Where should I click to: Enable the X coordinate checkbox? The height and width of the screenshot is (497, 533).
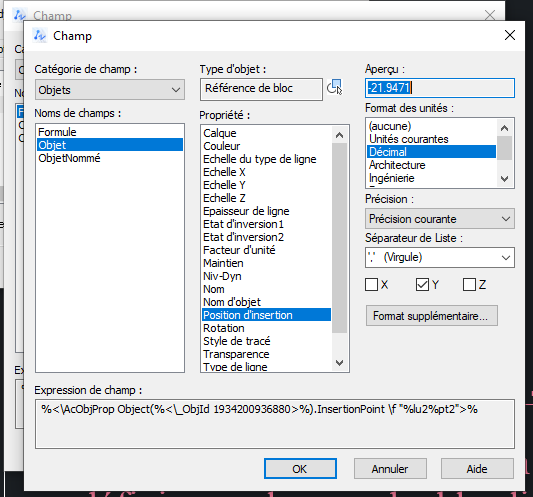372,285
